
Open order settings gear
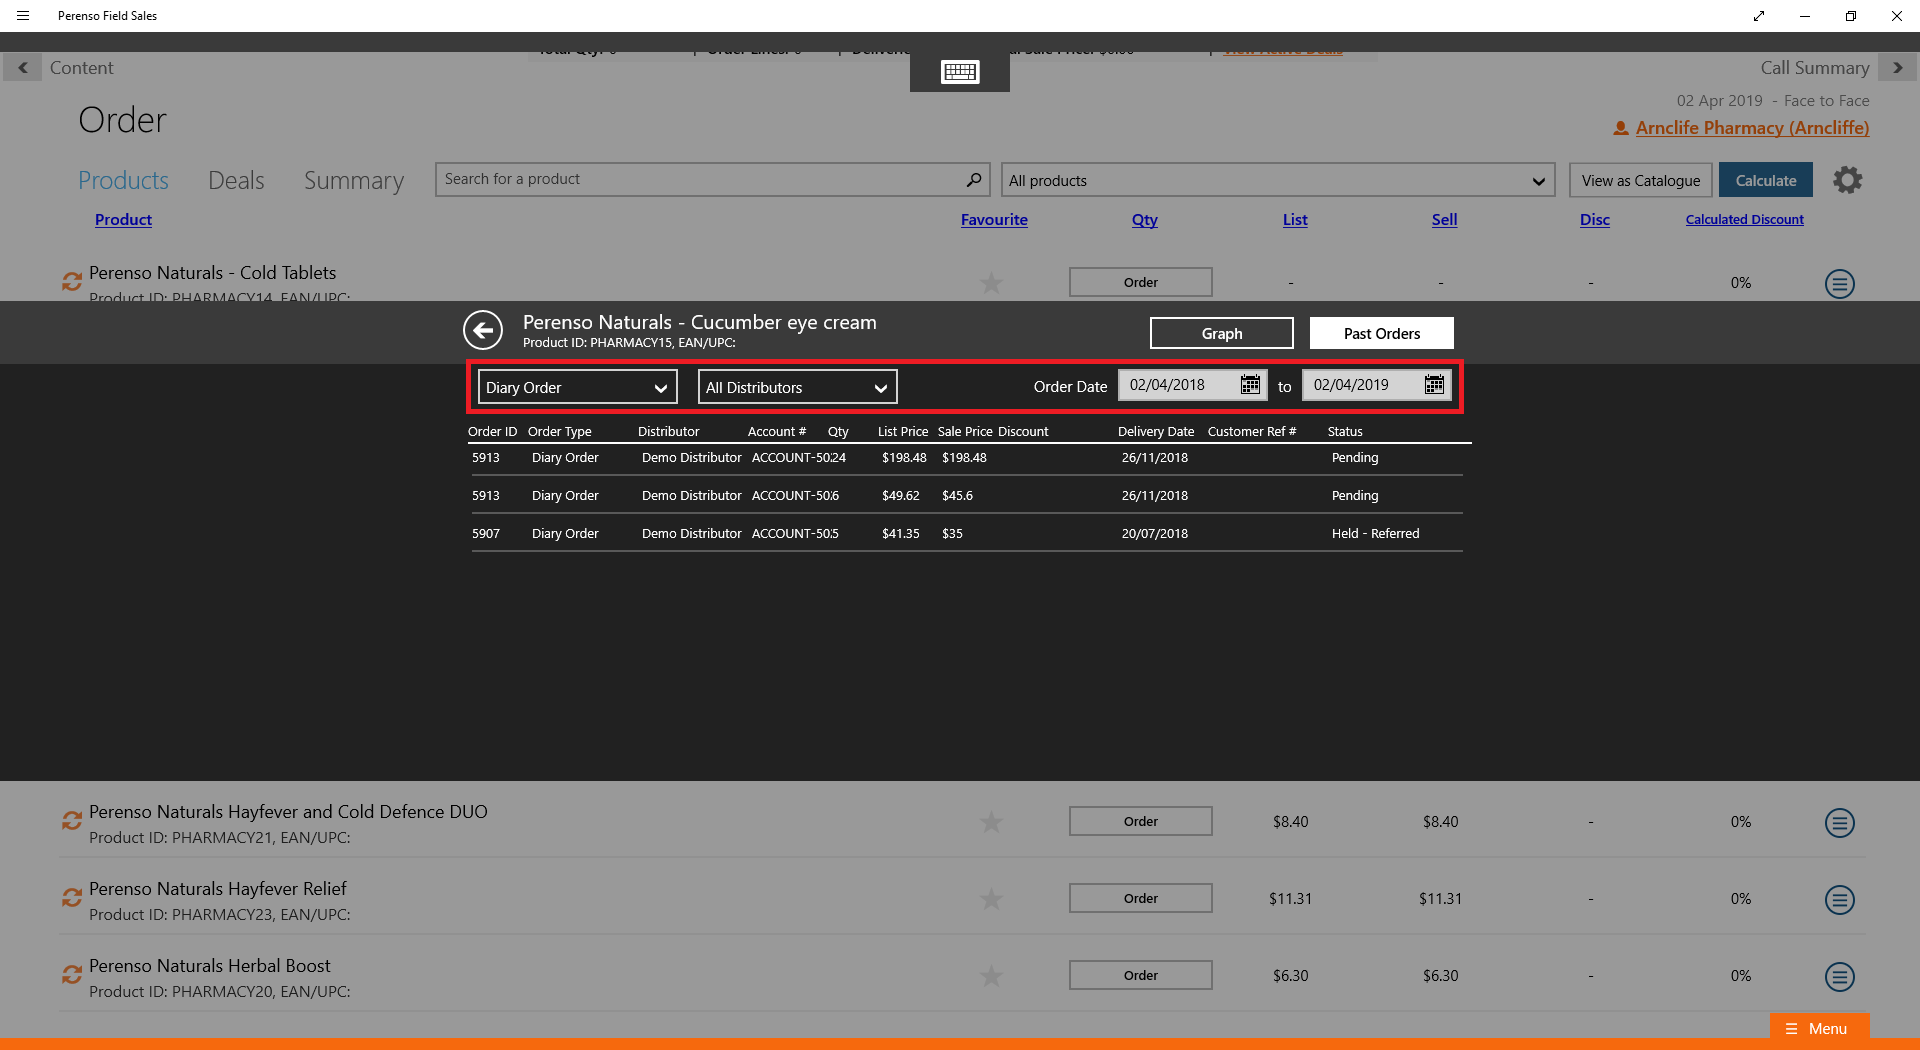point(1847,180)
